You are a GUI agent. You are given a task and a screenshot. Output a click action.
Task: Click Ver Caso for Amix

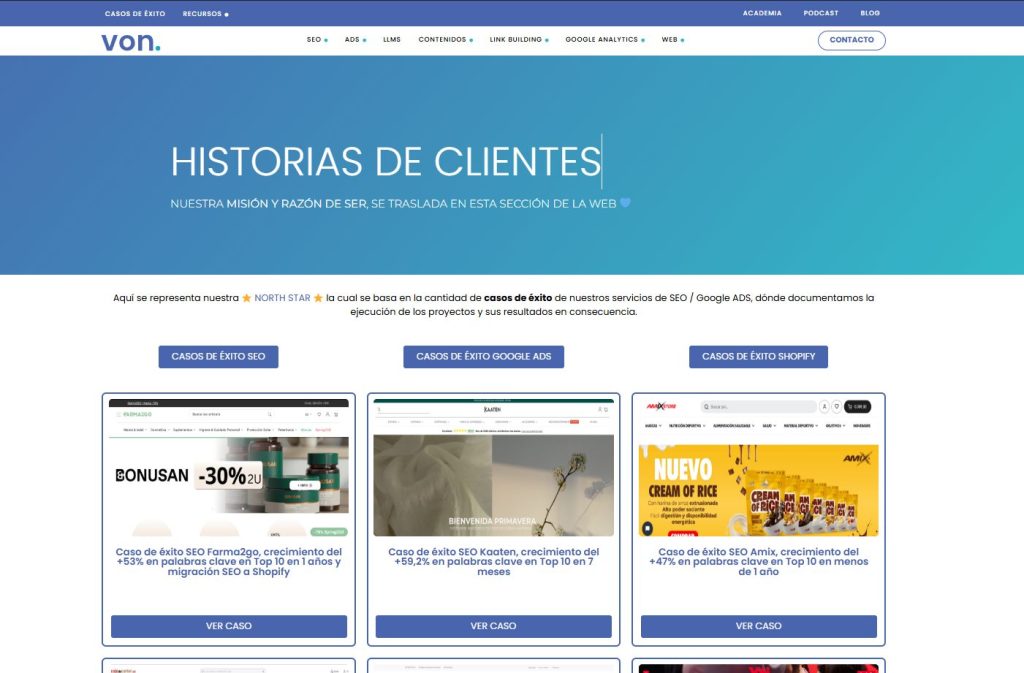click(758, 626)
